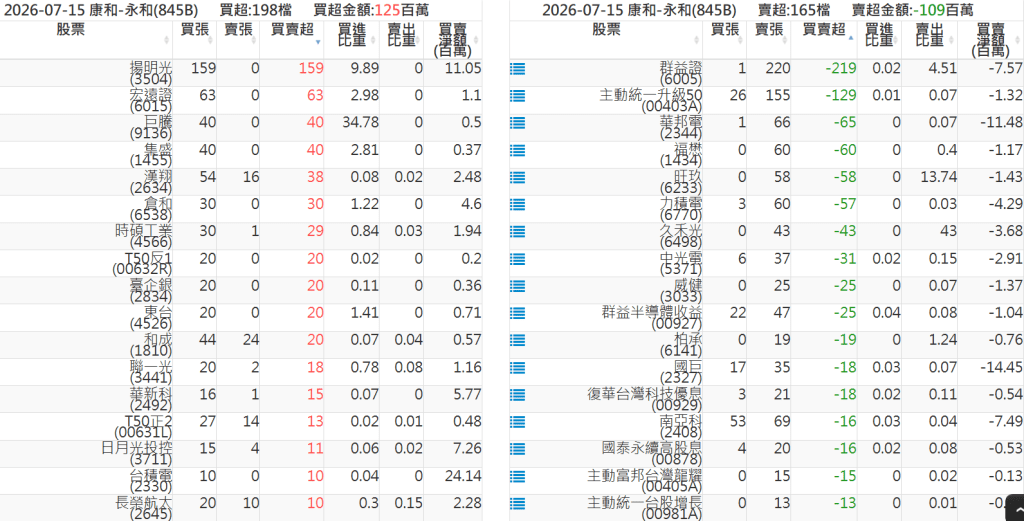The height and width of the screenshot is (521, 1024).
Task: Click stock 台積電 (2330)
Action: [151, 481]
